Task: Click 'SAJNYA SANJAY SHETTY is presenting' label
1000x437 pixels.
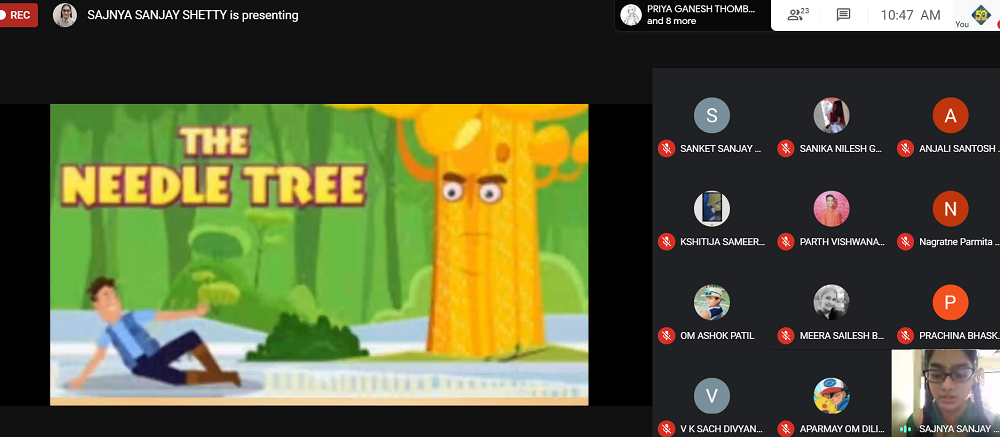Action: [x=192, y=15]
